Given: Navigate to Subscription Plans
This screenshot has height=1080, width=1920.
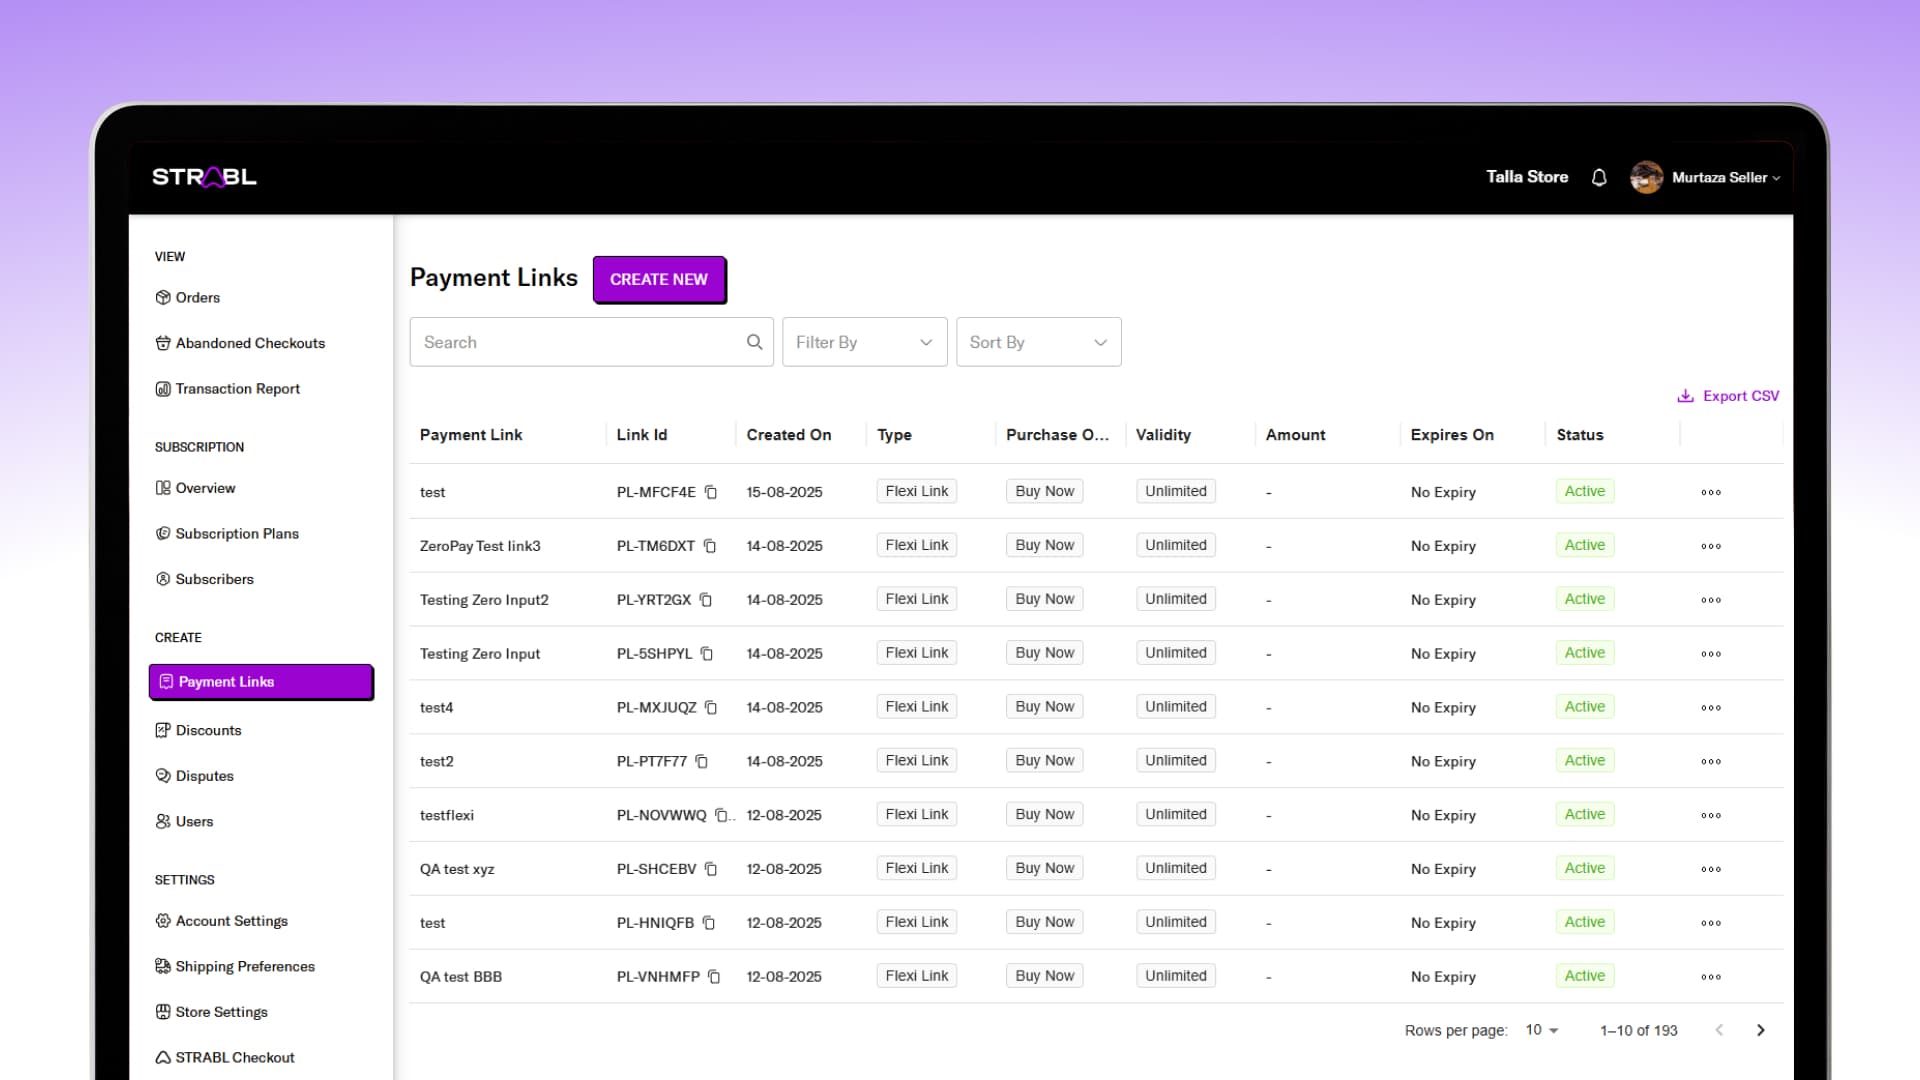Looking at the screenshot, I should point(237,533).
